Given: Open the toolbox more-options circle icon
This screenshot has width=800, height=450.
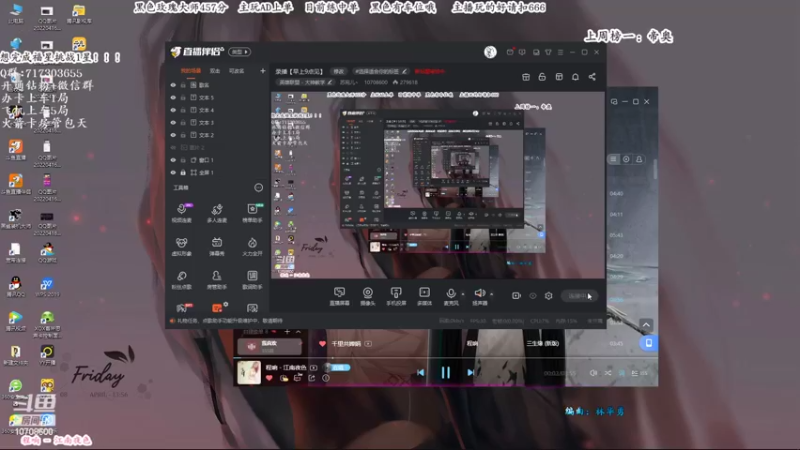Looking at the screenshot, I should 259,188.
